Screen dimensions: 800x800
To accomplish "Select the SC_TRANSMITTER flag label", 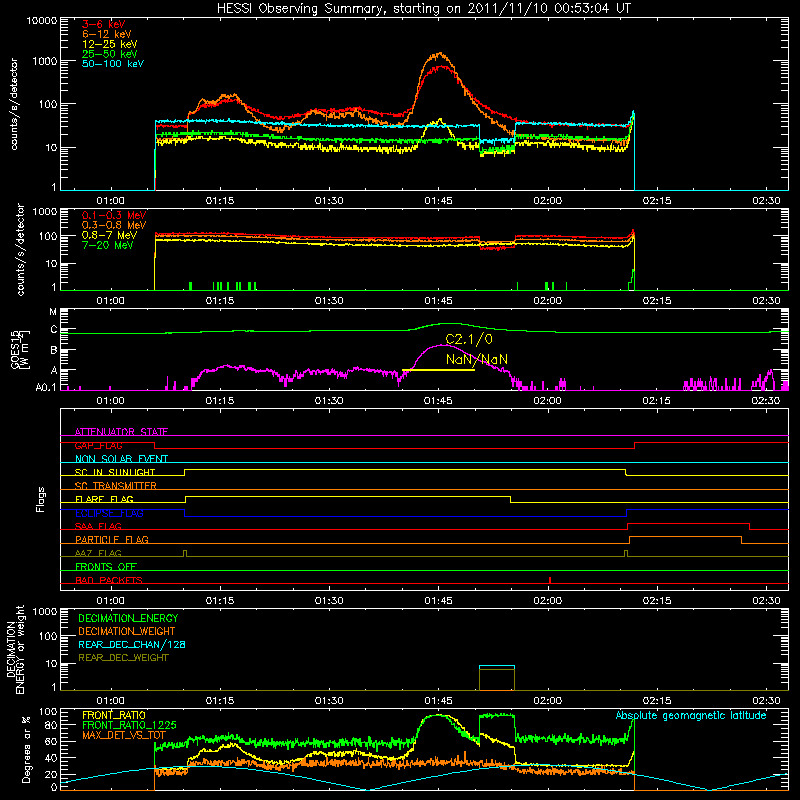I will click(x=116, y=486).
